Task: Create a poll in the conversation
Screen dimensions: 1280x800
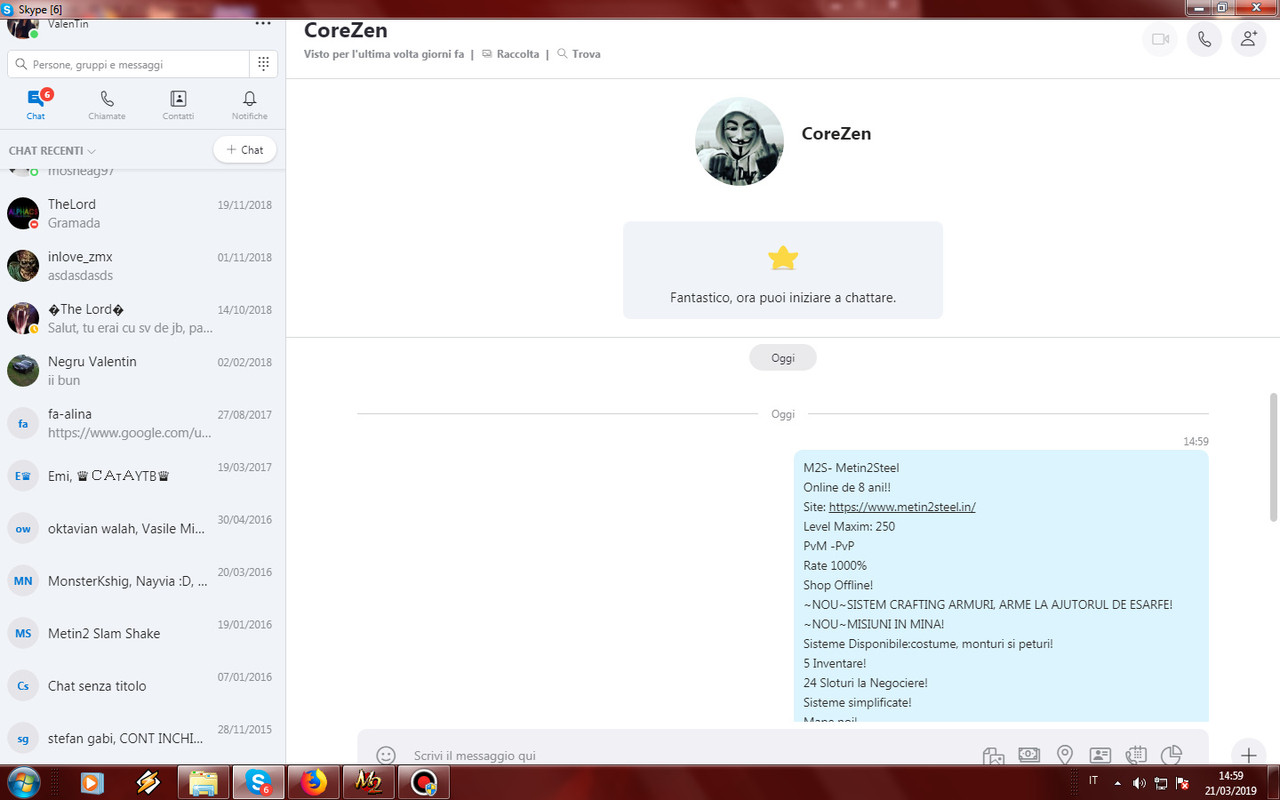Action: click(x=1171, y=756)
